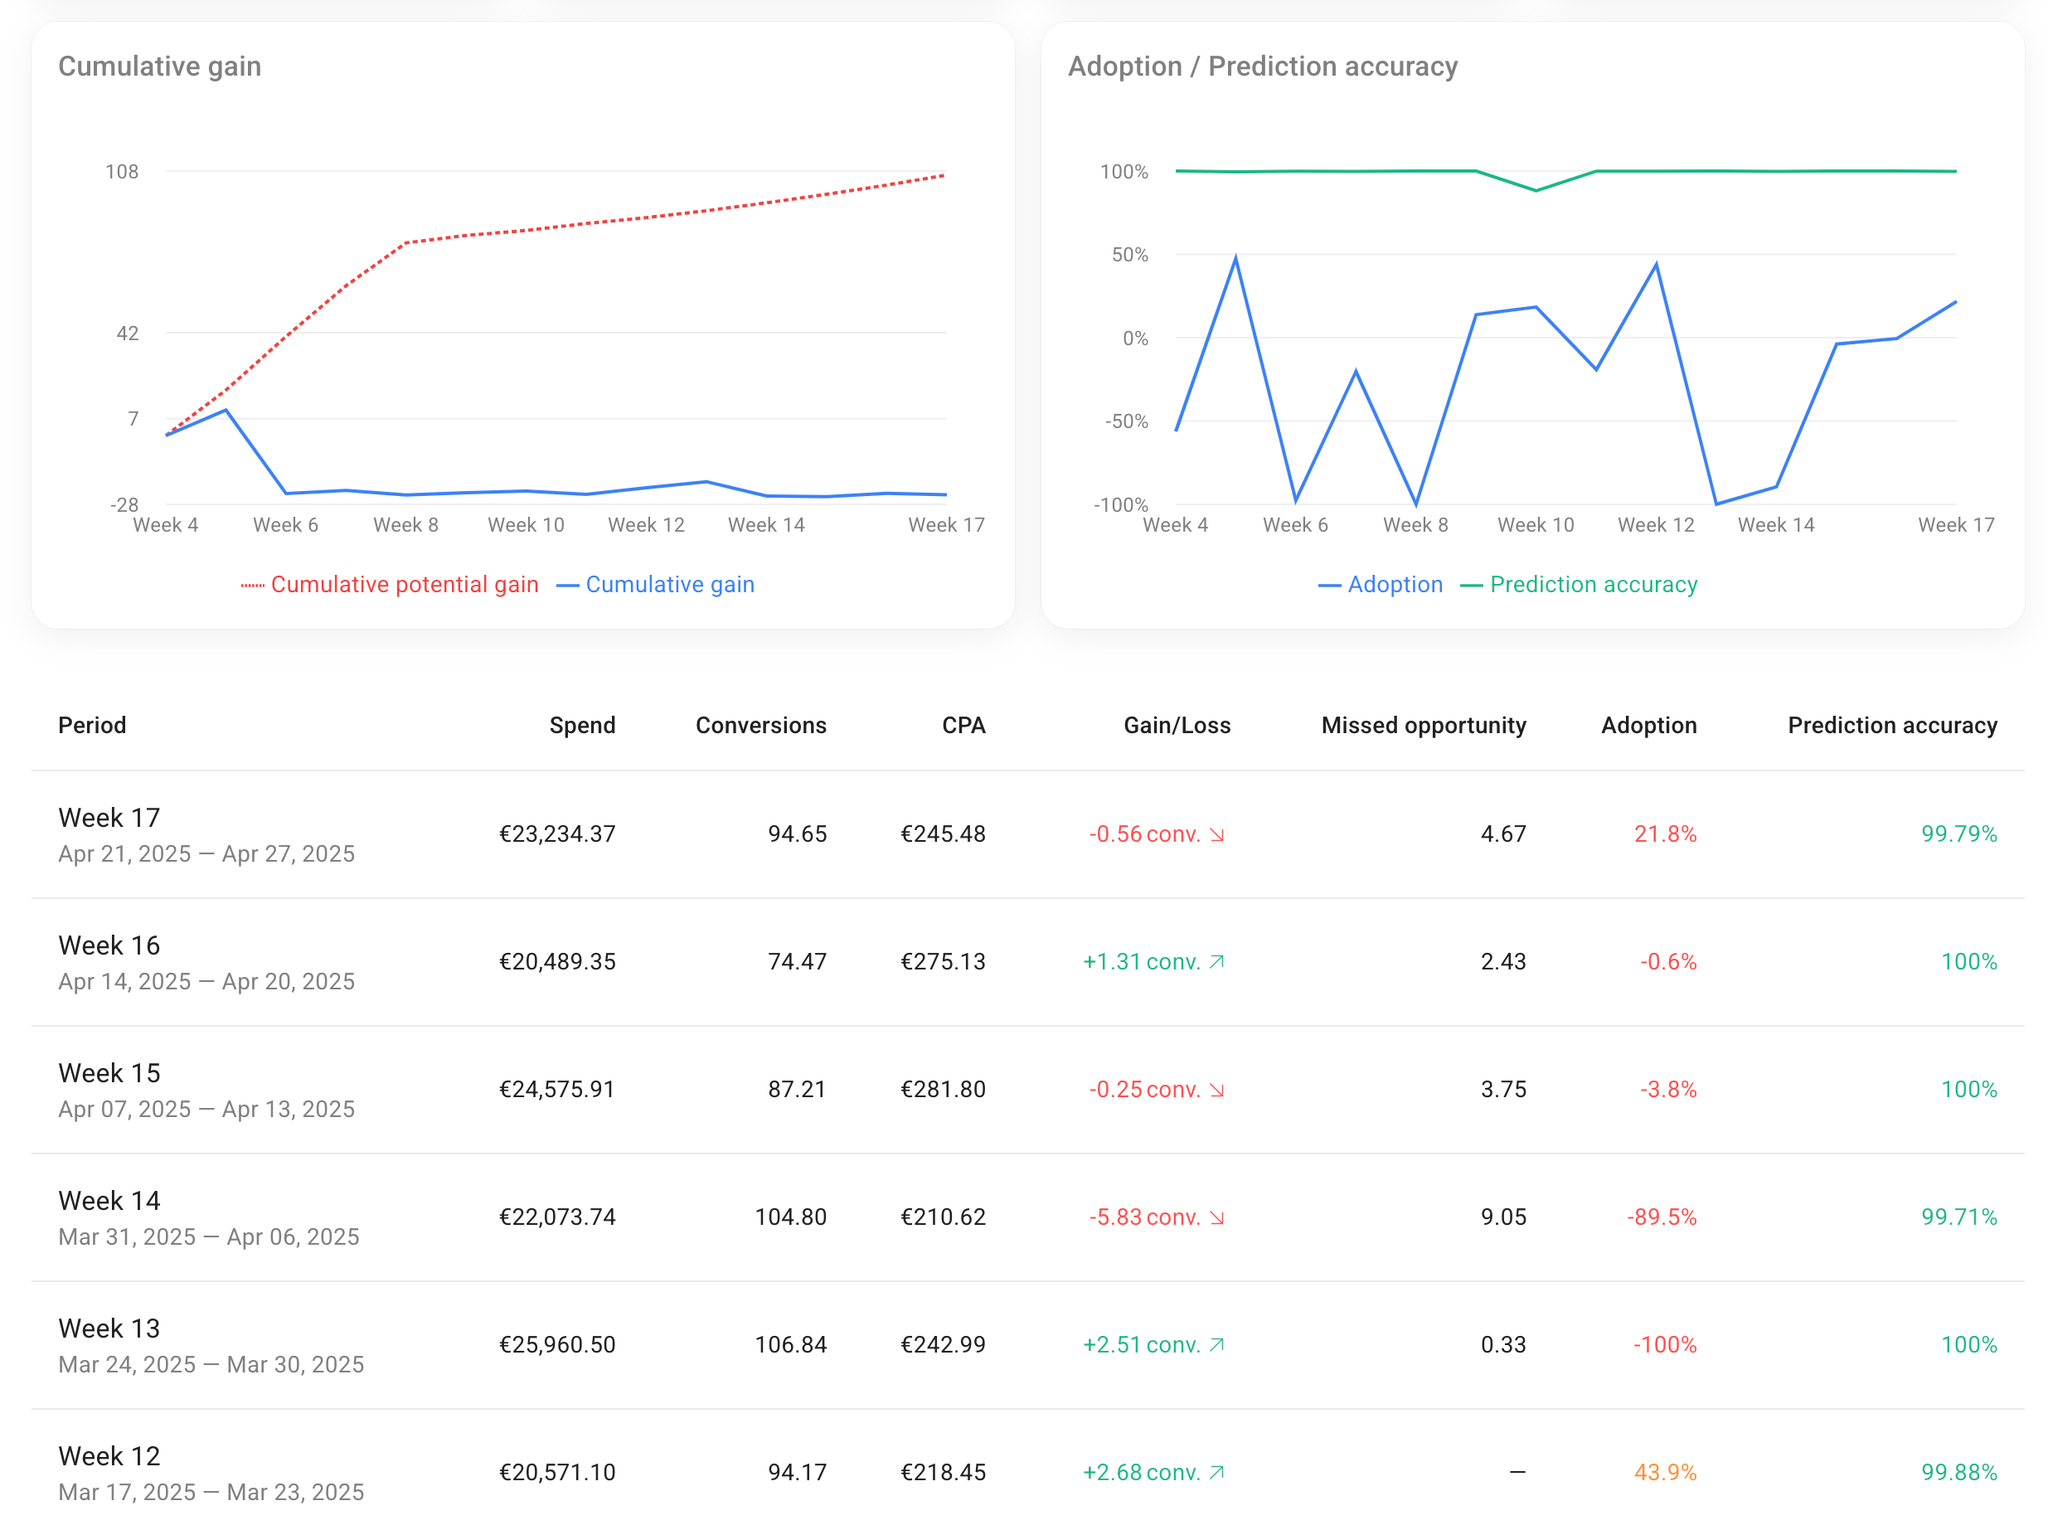Click the Week 10 label on Cumulative gain chart
Viewport: 2048px width, 1531px height.
coord(526,525)
